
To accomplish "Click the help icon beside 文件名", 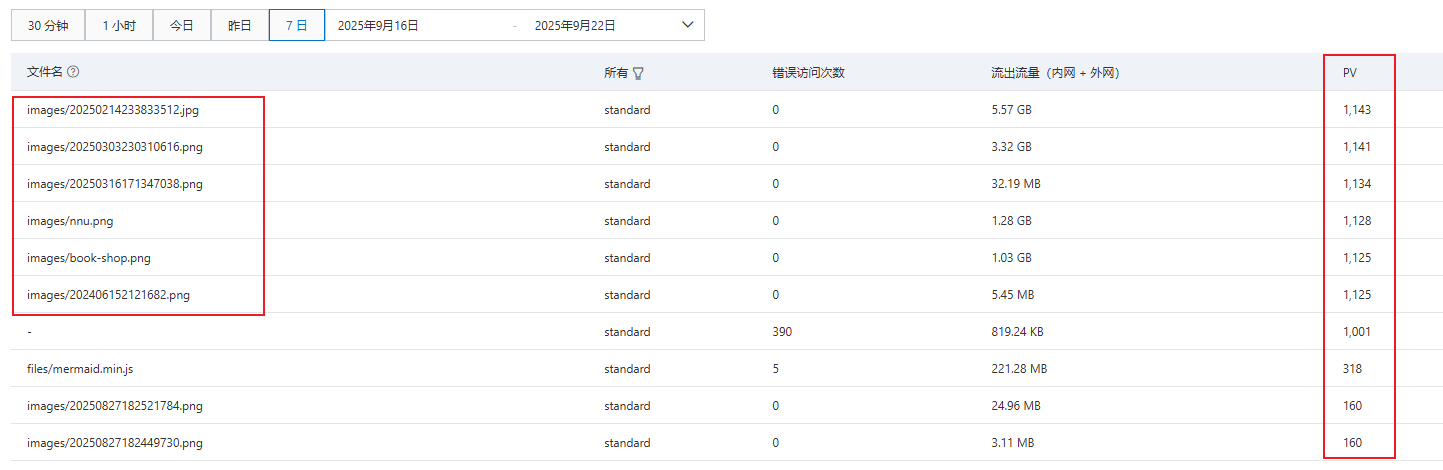I will tap(73, 72).
